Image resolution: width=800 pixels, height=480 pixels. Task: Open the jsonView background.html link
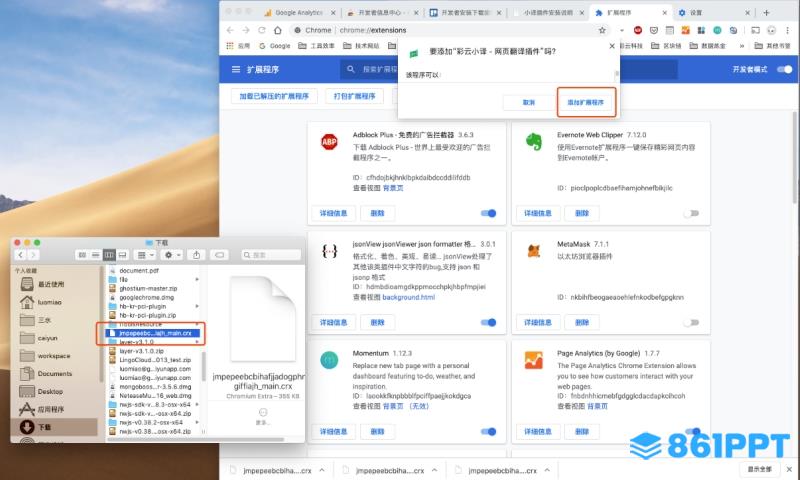pyautogui.click(x=409, y=297)
